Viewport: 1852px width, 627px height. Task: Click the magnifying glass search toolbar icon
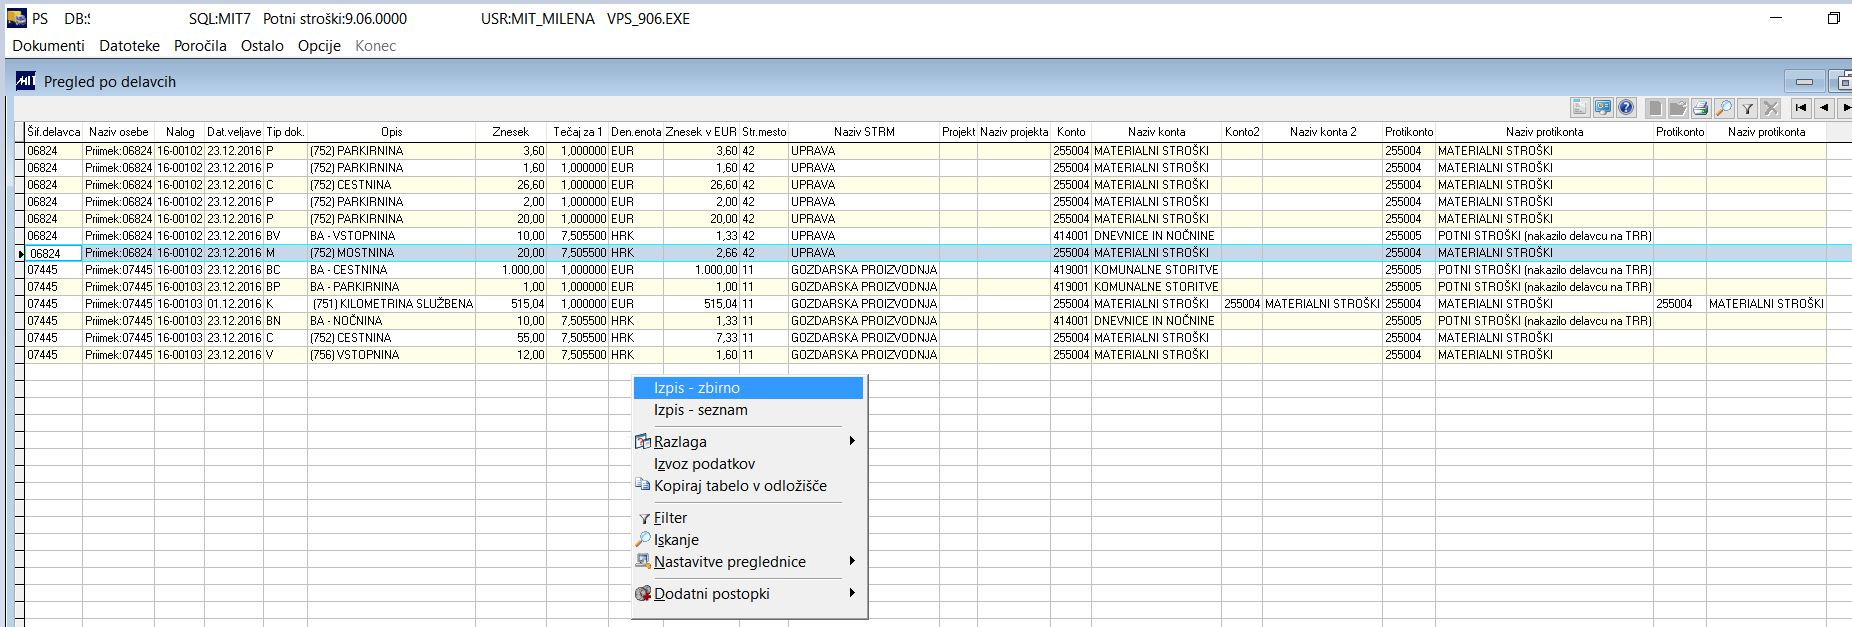pos(1724,108)
